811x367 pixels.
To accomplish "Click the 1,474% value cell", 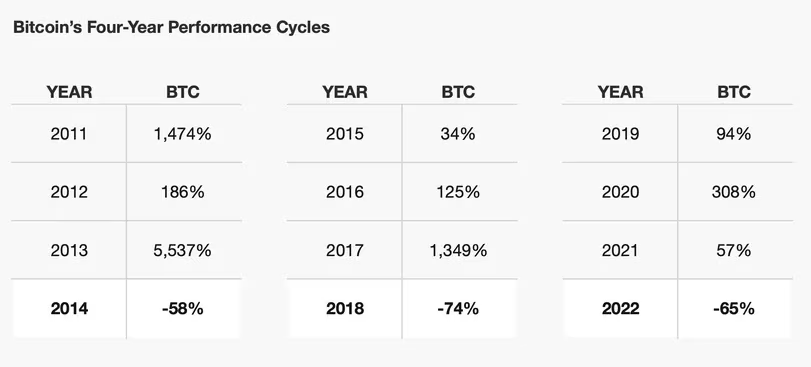I will [183, 134].
